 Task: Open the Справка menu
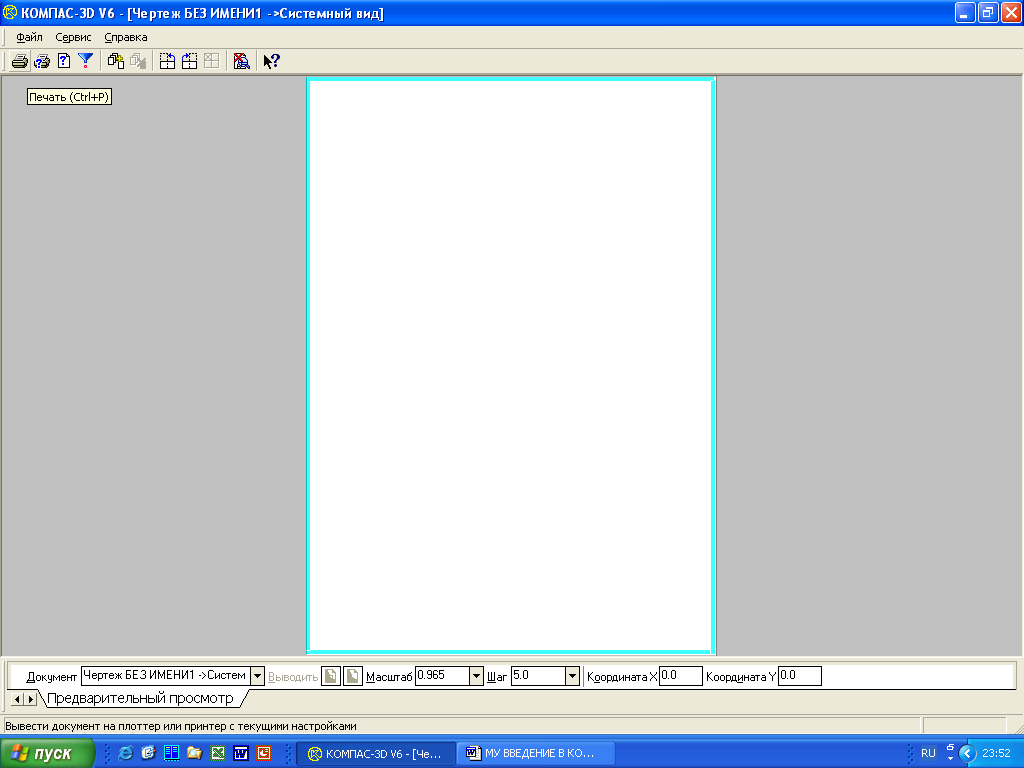tap(126, 37)
